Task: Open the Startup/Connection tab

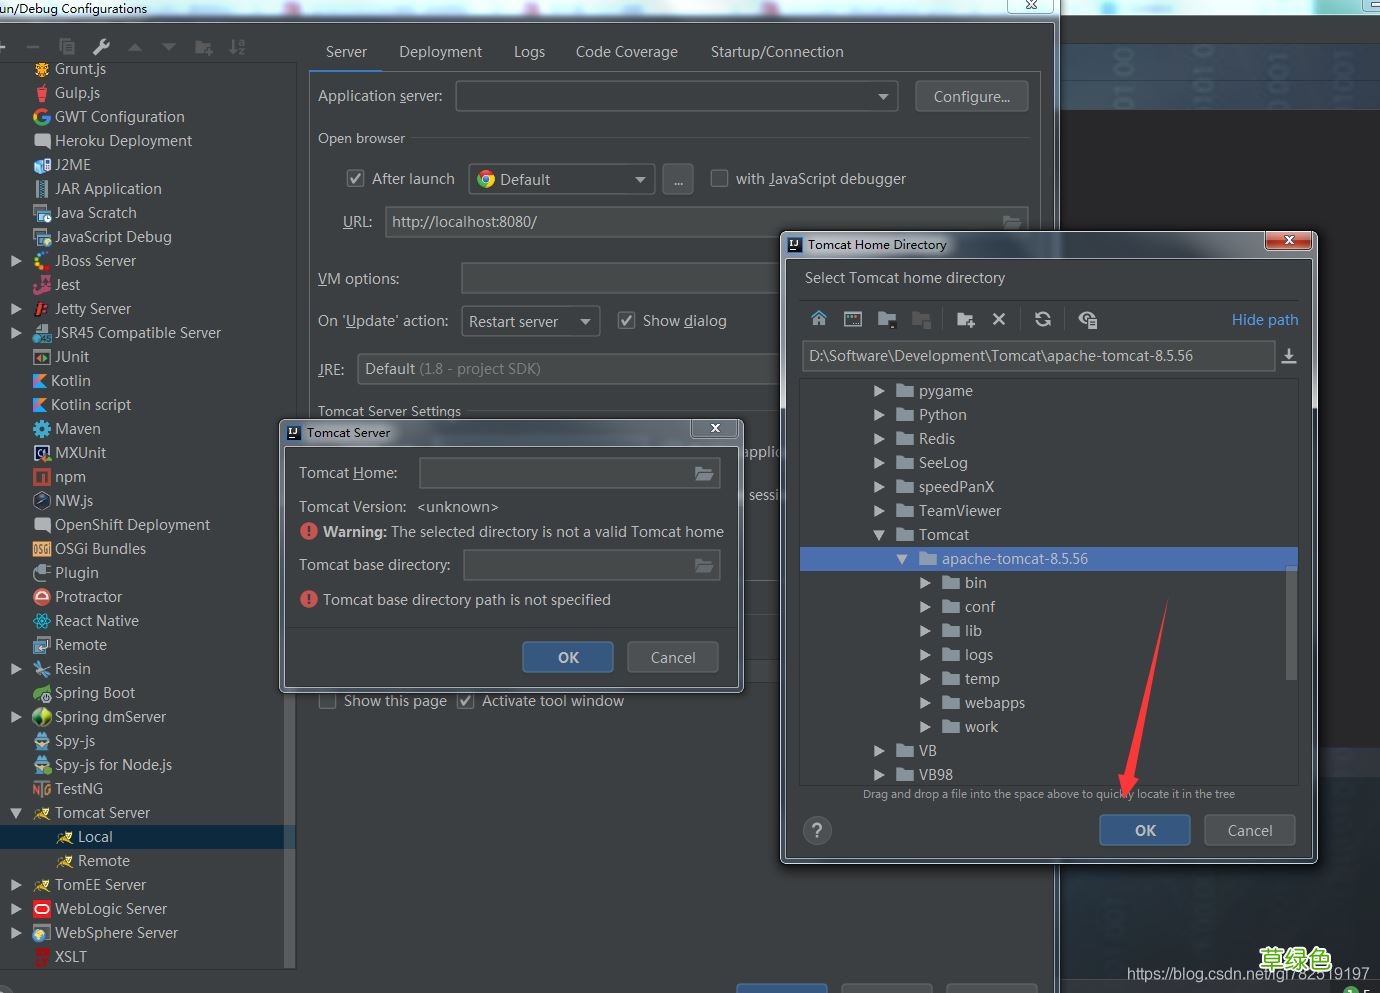Action: [x=776, y=52]
